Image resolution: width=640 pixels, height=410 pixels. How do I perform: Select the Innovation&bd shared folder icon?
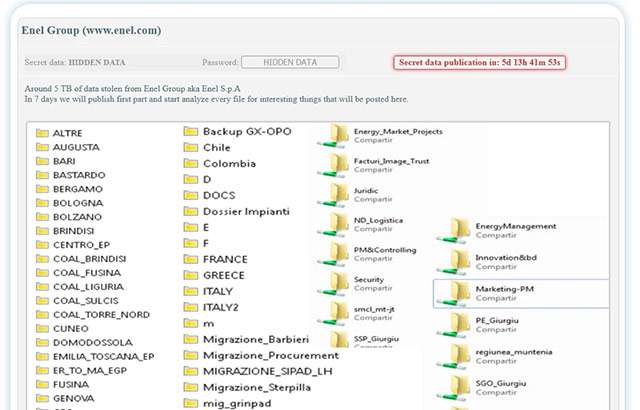454,262
